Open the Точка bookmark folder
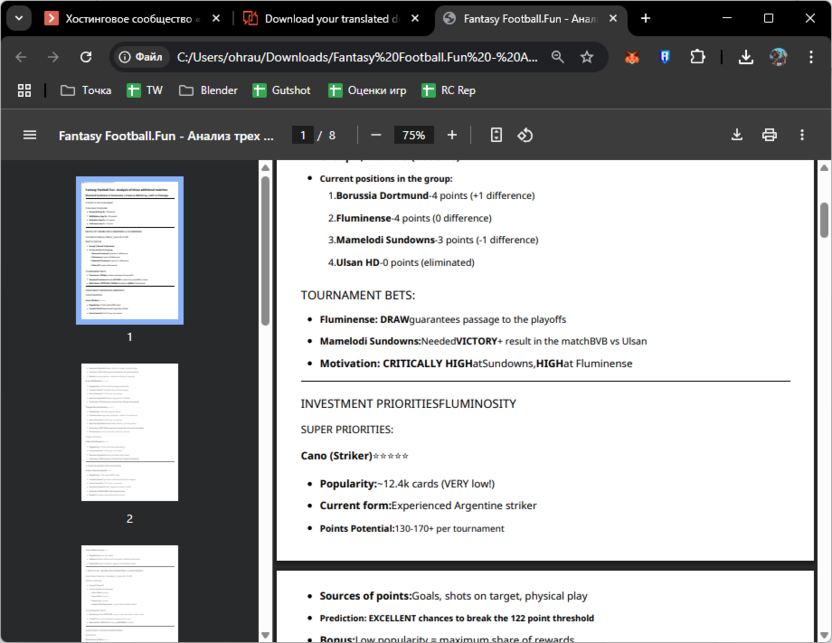This screenshot has height=643, width=832. click(x=86, y=90)
